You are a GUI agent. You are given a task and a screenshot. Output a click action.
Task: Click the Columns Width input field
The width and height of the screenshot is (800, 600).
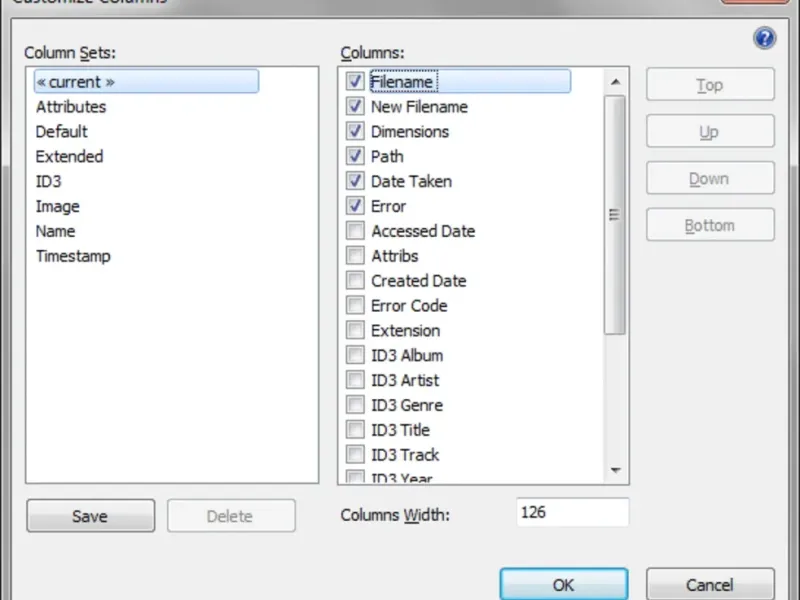[x=572, y=513]
